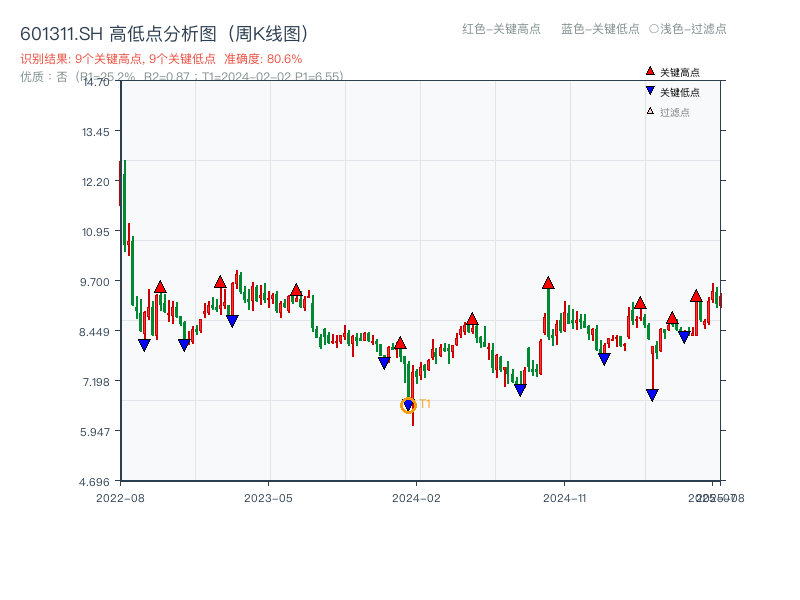Click the 10.95 price axis label
This screenshot has height=600, width=800.
coord(95,232)
